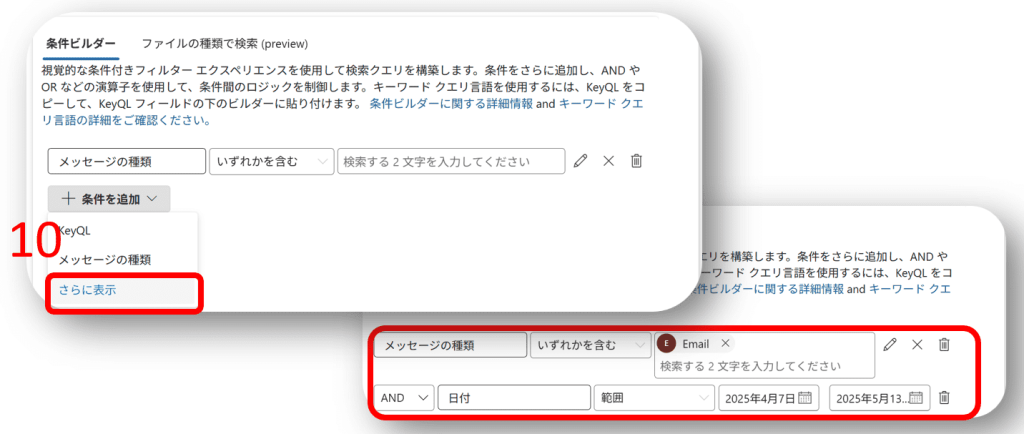Open the 条件ビルダーに関する詳細情報 link in the upper panel
The width and height of the screenshot is (1024, 434).
(x=451, y=103)
